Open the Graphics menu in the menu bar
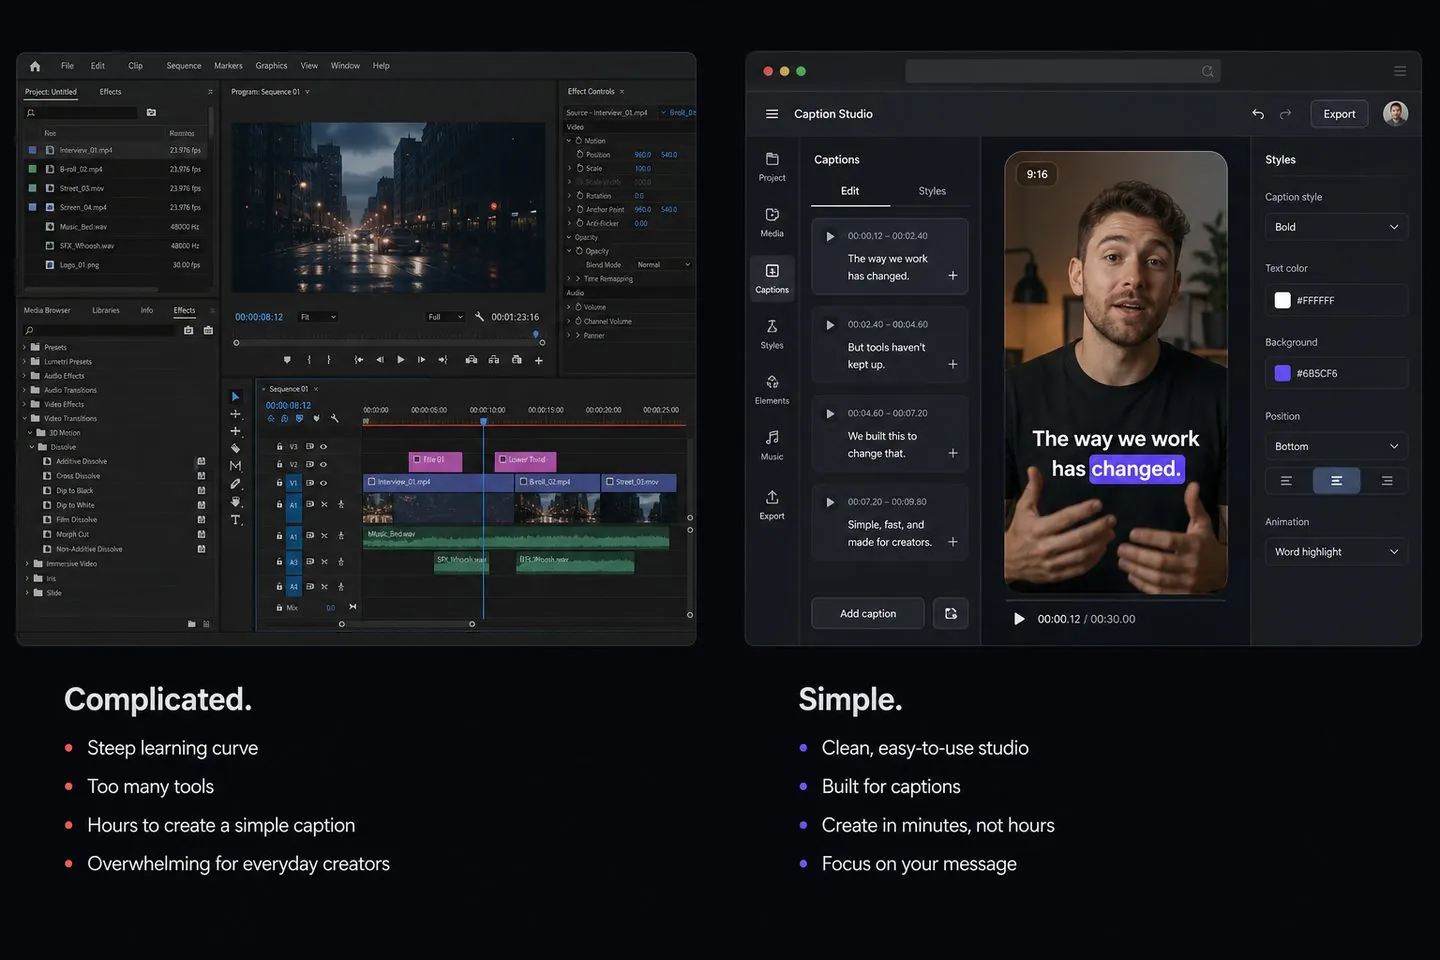Image resolution: width=1440 pixels, height=960 pixels. 271,66
